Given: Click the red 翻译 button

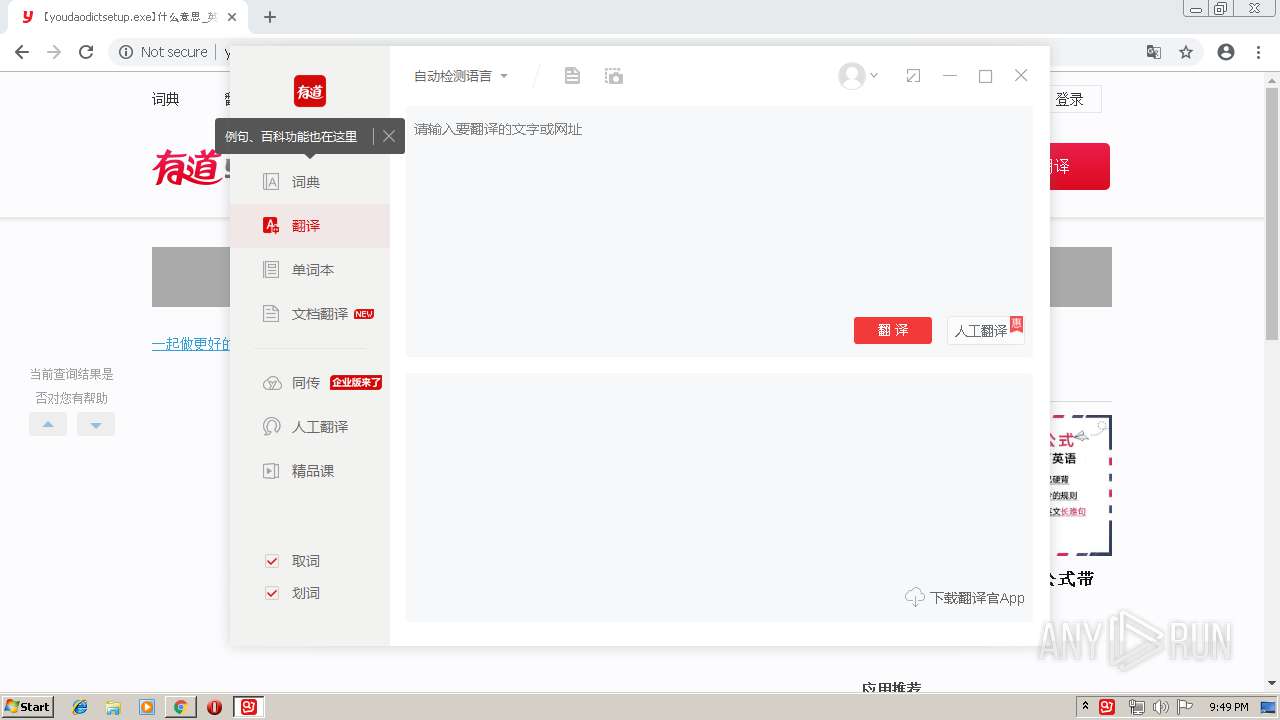Looking at the screenshot, I should (x=893, y=330).
